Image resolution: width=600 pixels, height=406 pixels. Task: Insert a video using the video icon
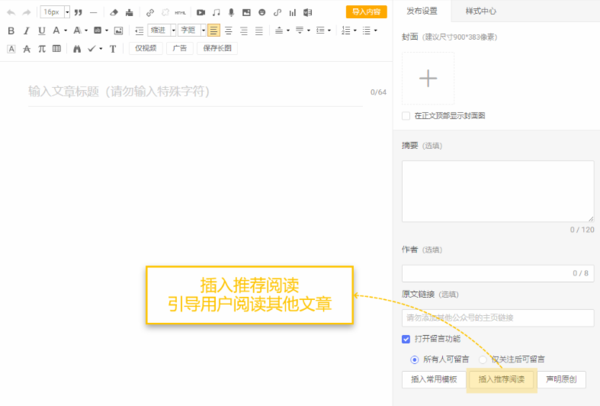201,12
